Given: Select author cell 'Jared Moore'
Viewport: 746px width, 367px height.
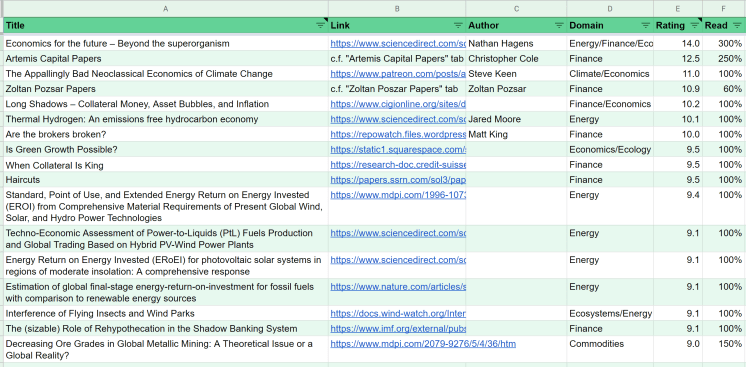Looking at the screenshot, I should 516,119.
